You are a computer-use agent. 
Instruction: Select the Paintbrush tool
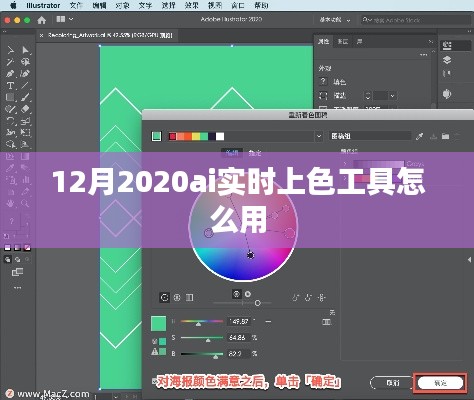coord(25,97)
